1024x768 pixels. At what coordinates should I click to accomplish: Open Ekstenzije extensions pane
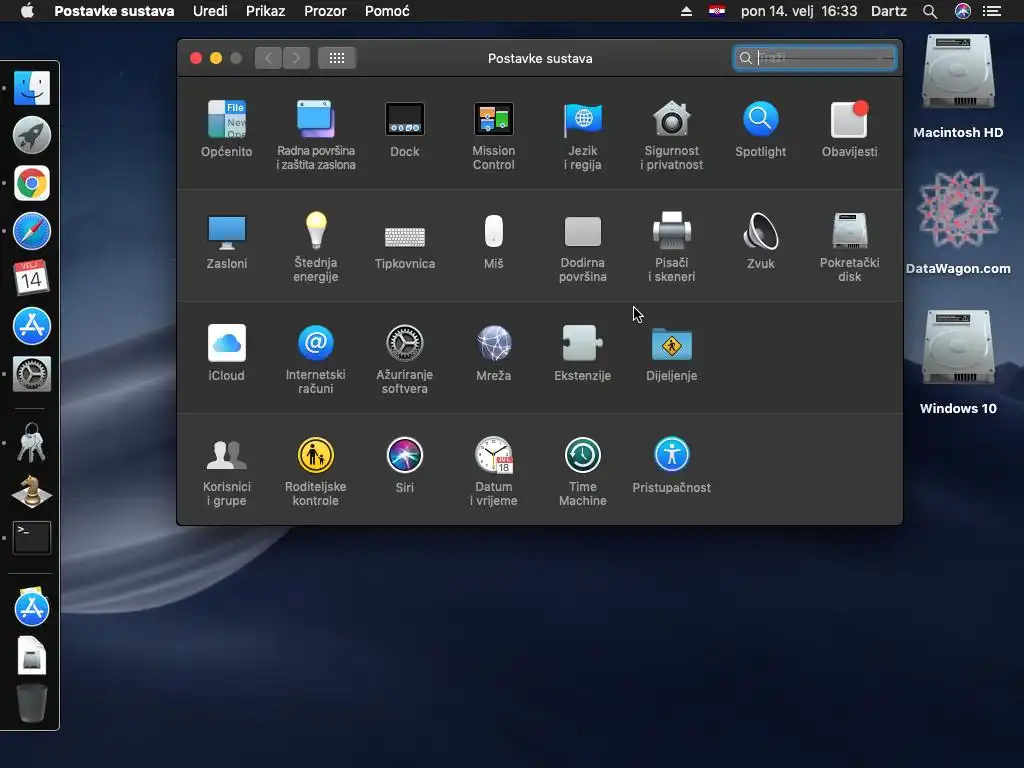(583, 353)
